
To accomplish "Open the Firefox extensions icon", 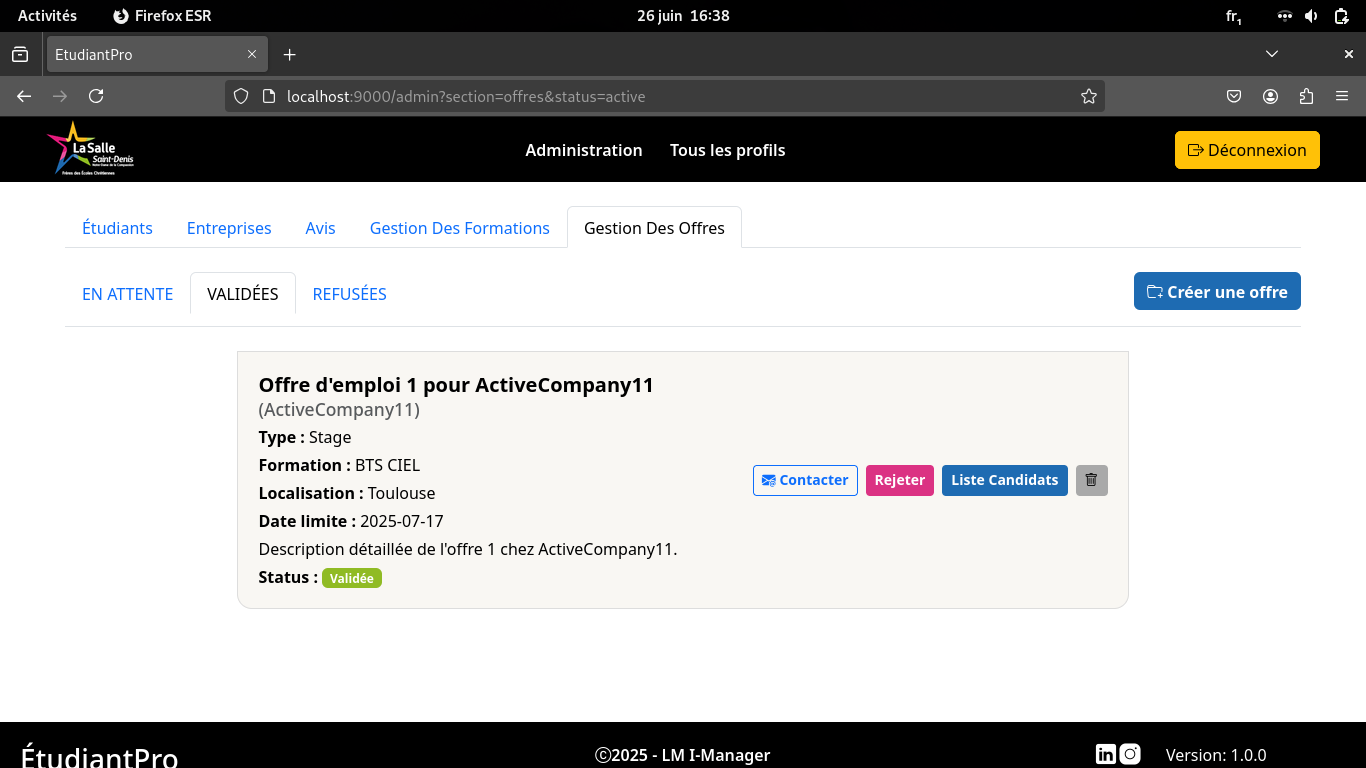I will point(1306,96).
